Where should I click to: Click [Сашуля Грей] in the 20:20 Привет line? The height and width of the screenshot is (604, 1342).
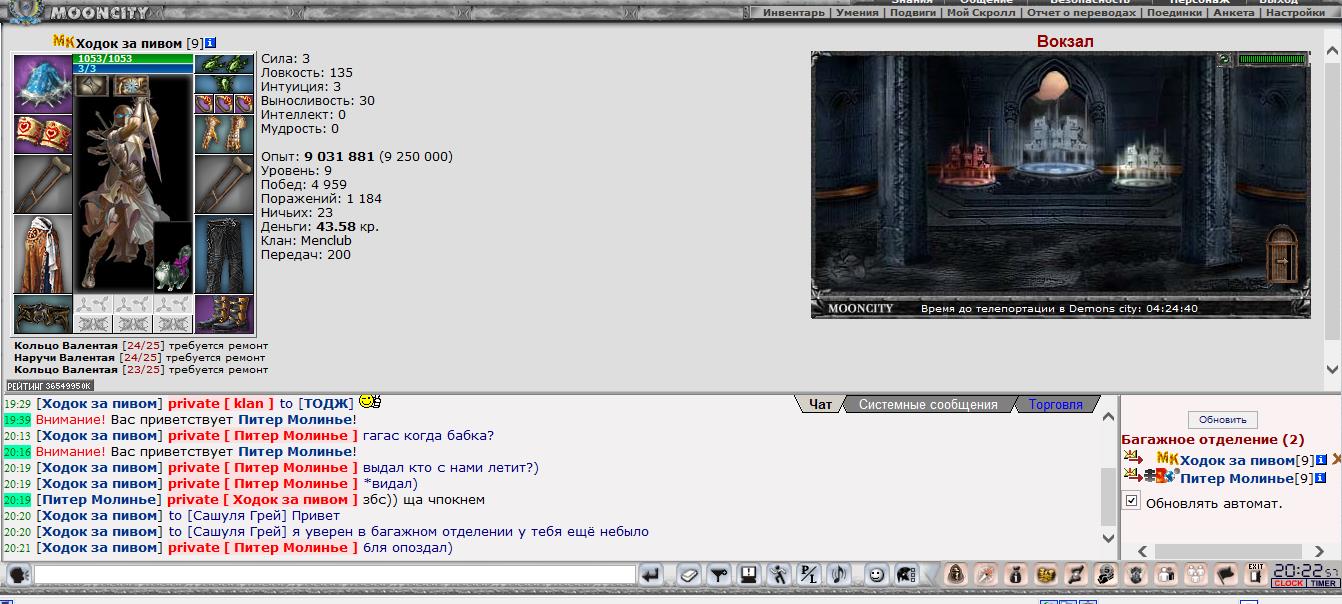point(237,516)
